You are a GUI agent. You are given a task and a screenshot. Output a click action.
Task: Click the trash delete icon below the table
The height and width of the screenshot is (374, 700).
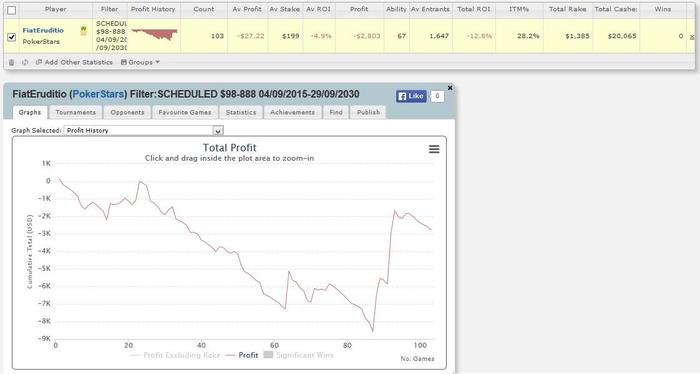tap(12, 62)
